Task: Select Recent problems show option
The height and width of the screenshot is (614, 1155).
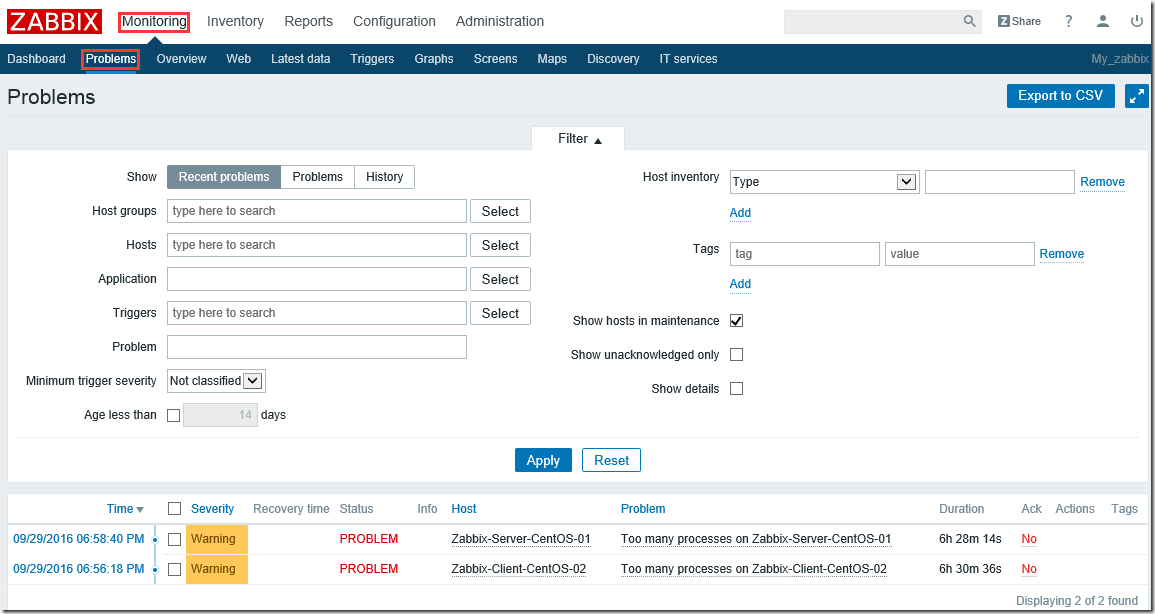Action: pos(224,177)
